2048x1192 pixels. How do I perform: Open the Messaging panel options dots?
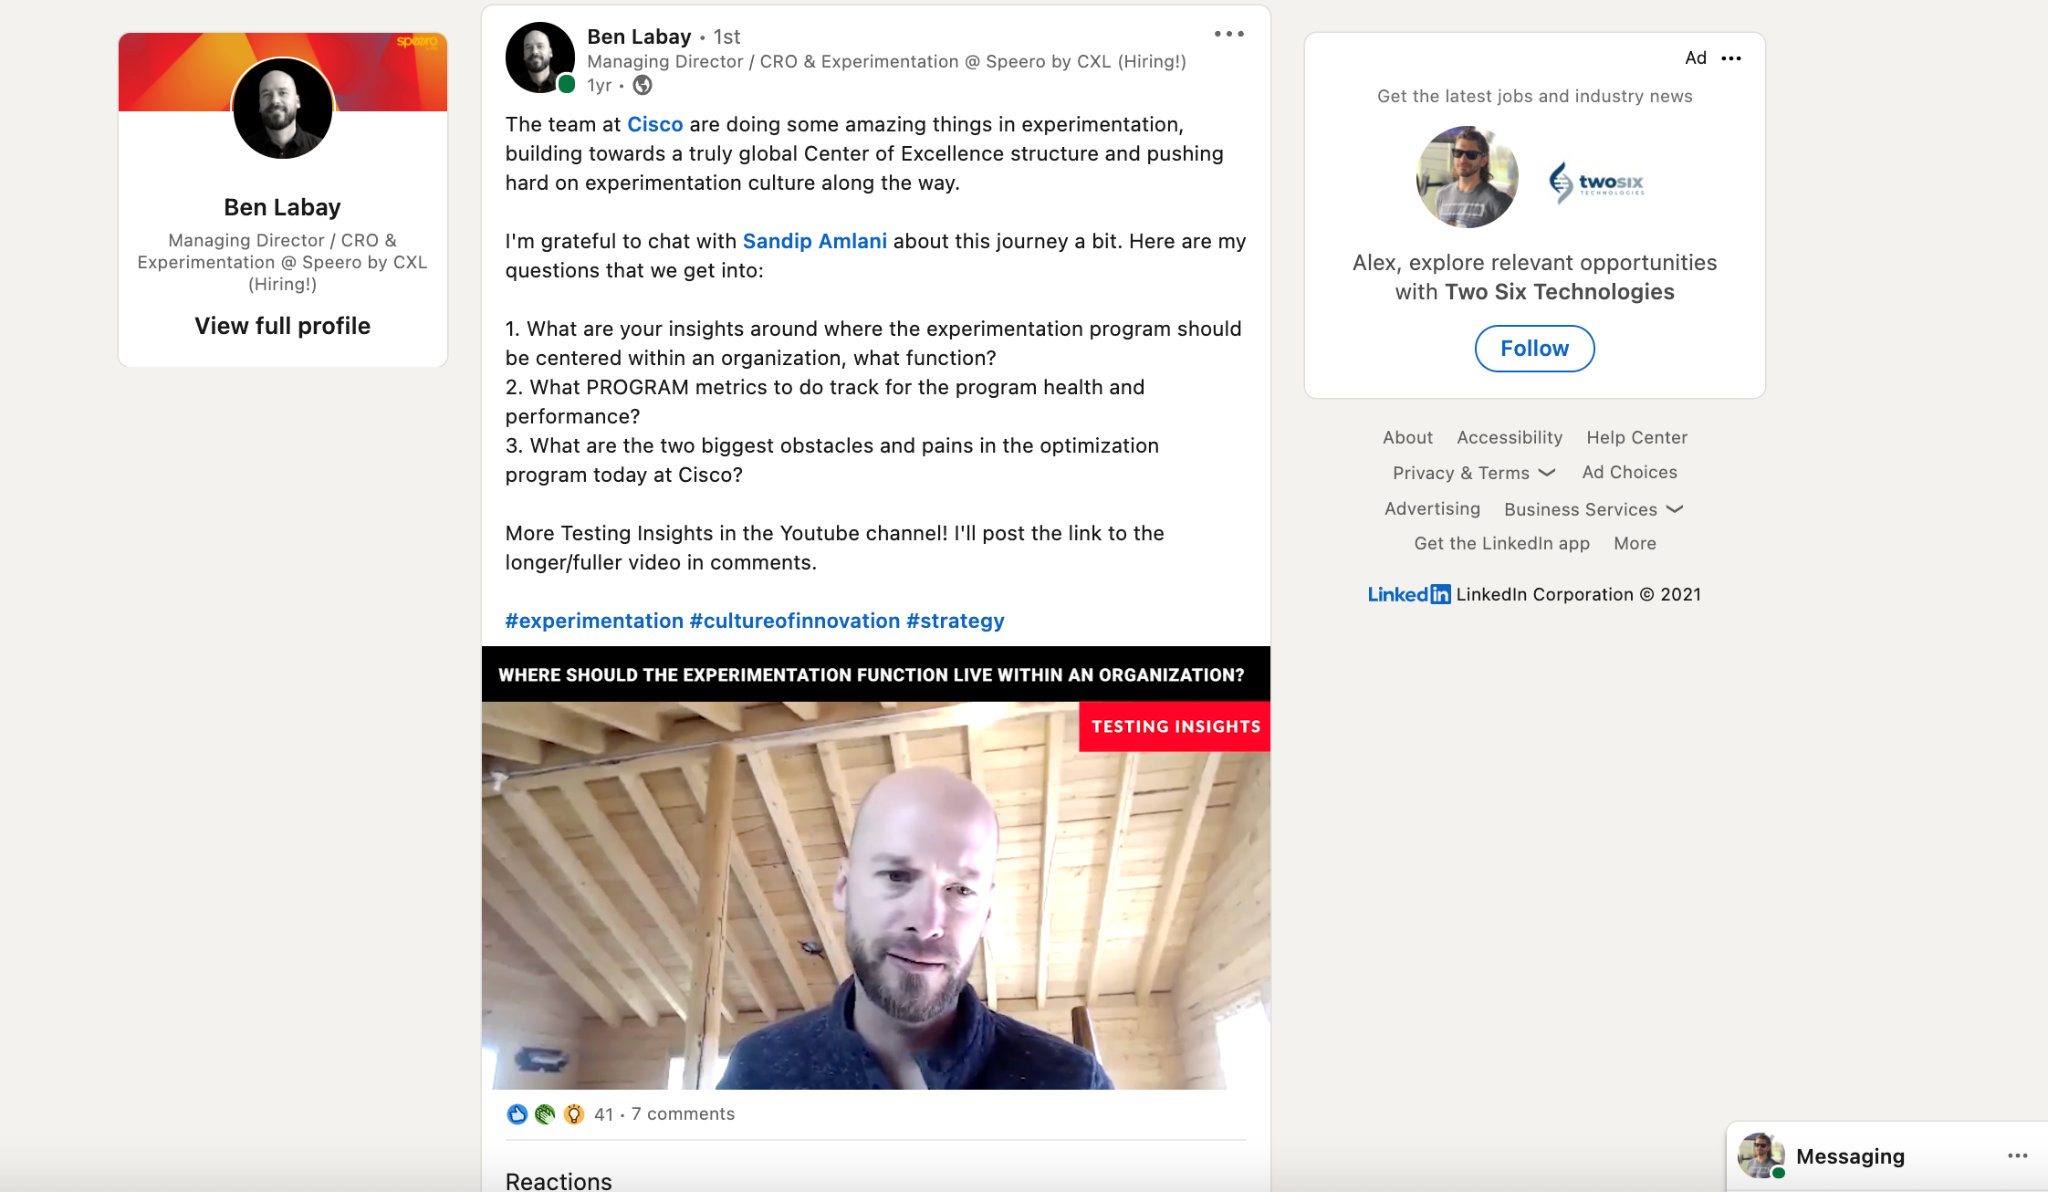coord(2017,1156)
